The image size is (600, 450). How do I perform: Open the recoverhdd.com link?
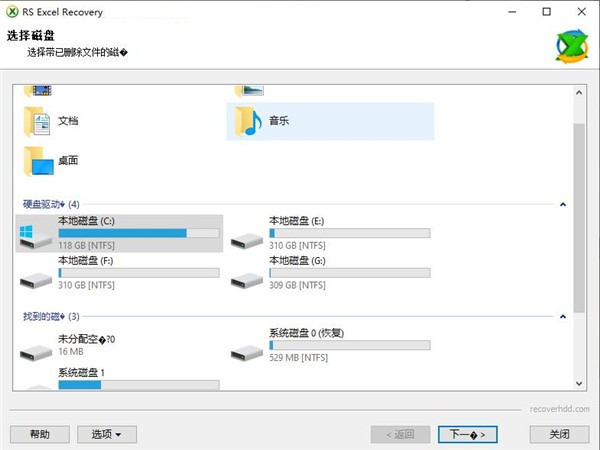tap(559, 409)
